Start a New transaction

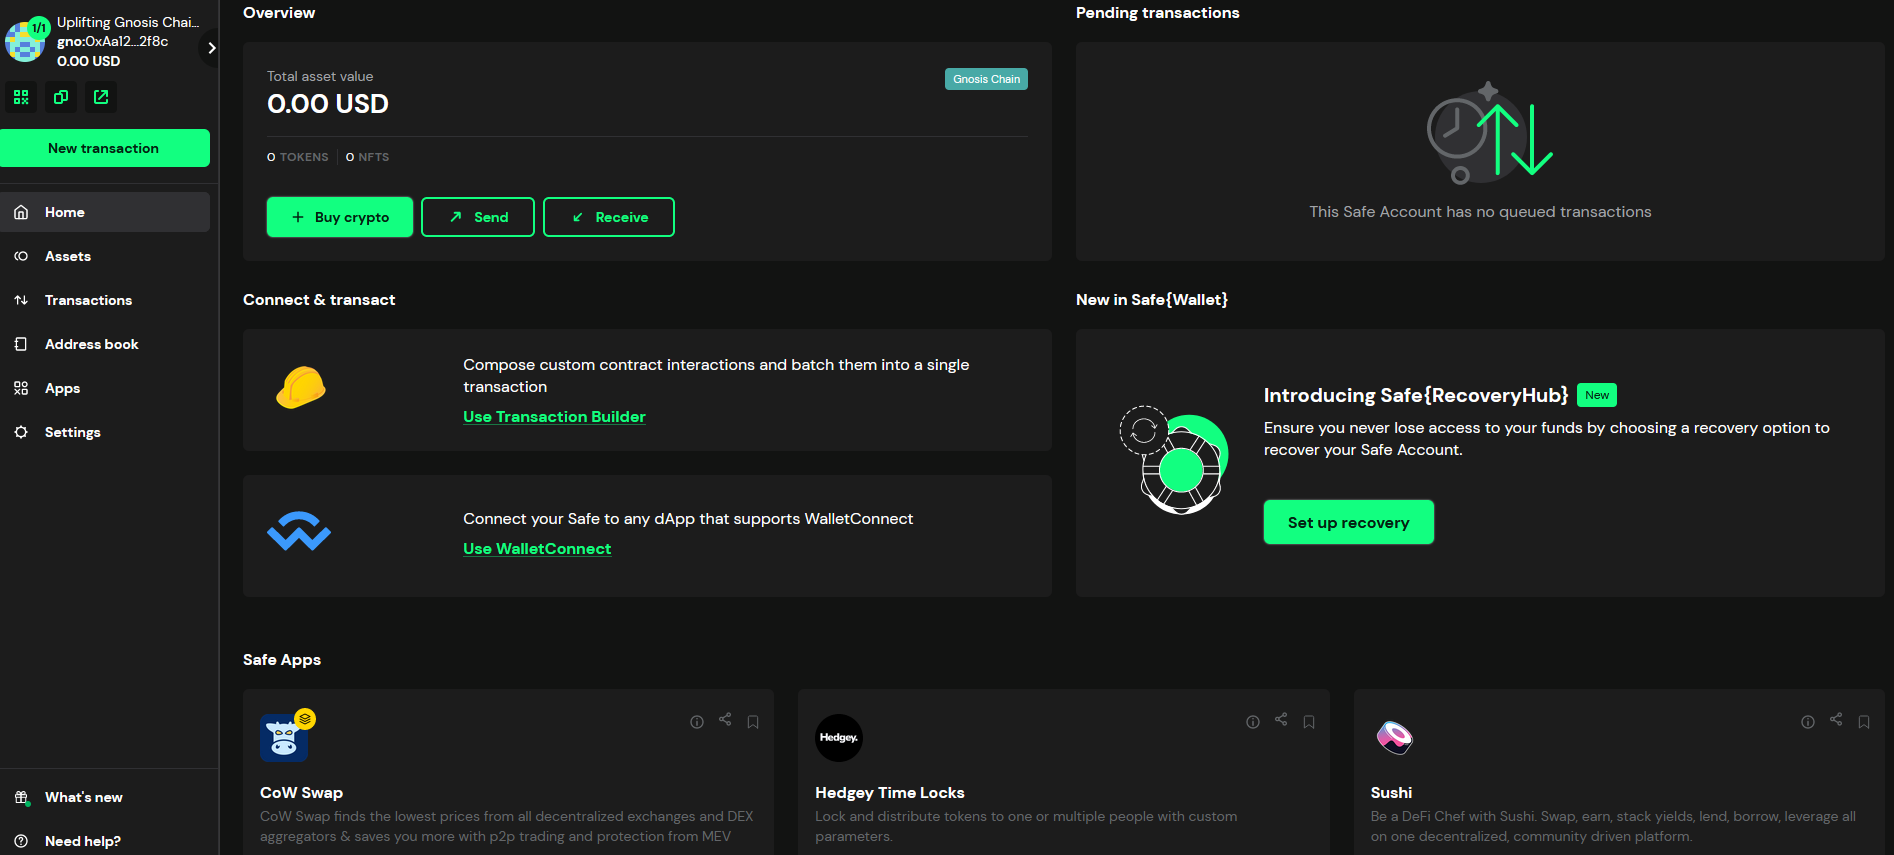tap(105, 148)
